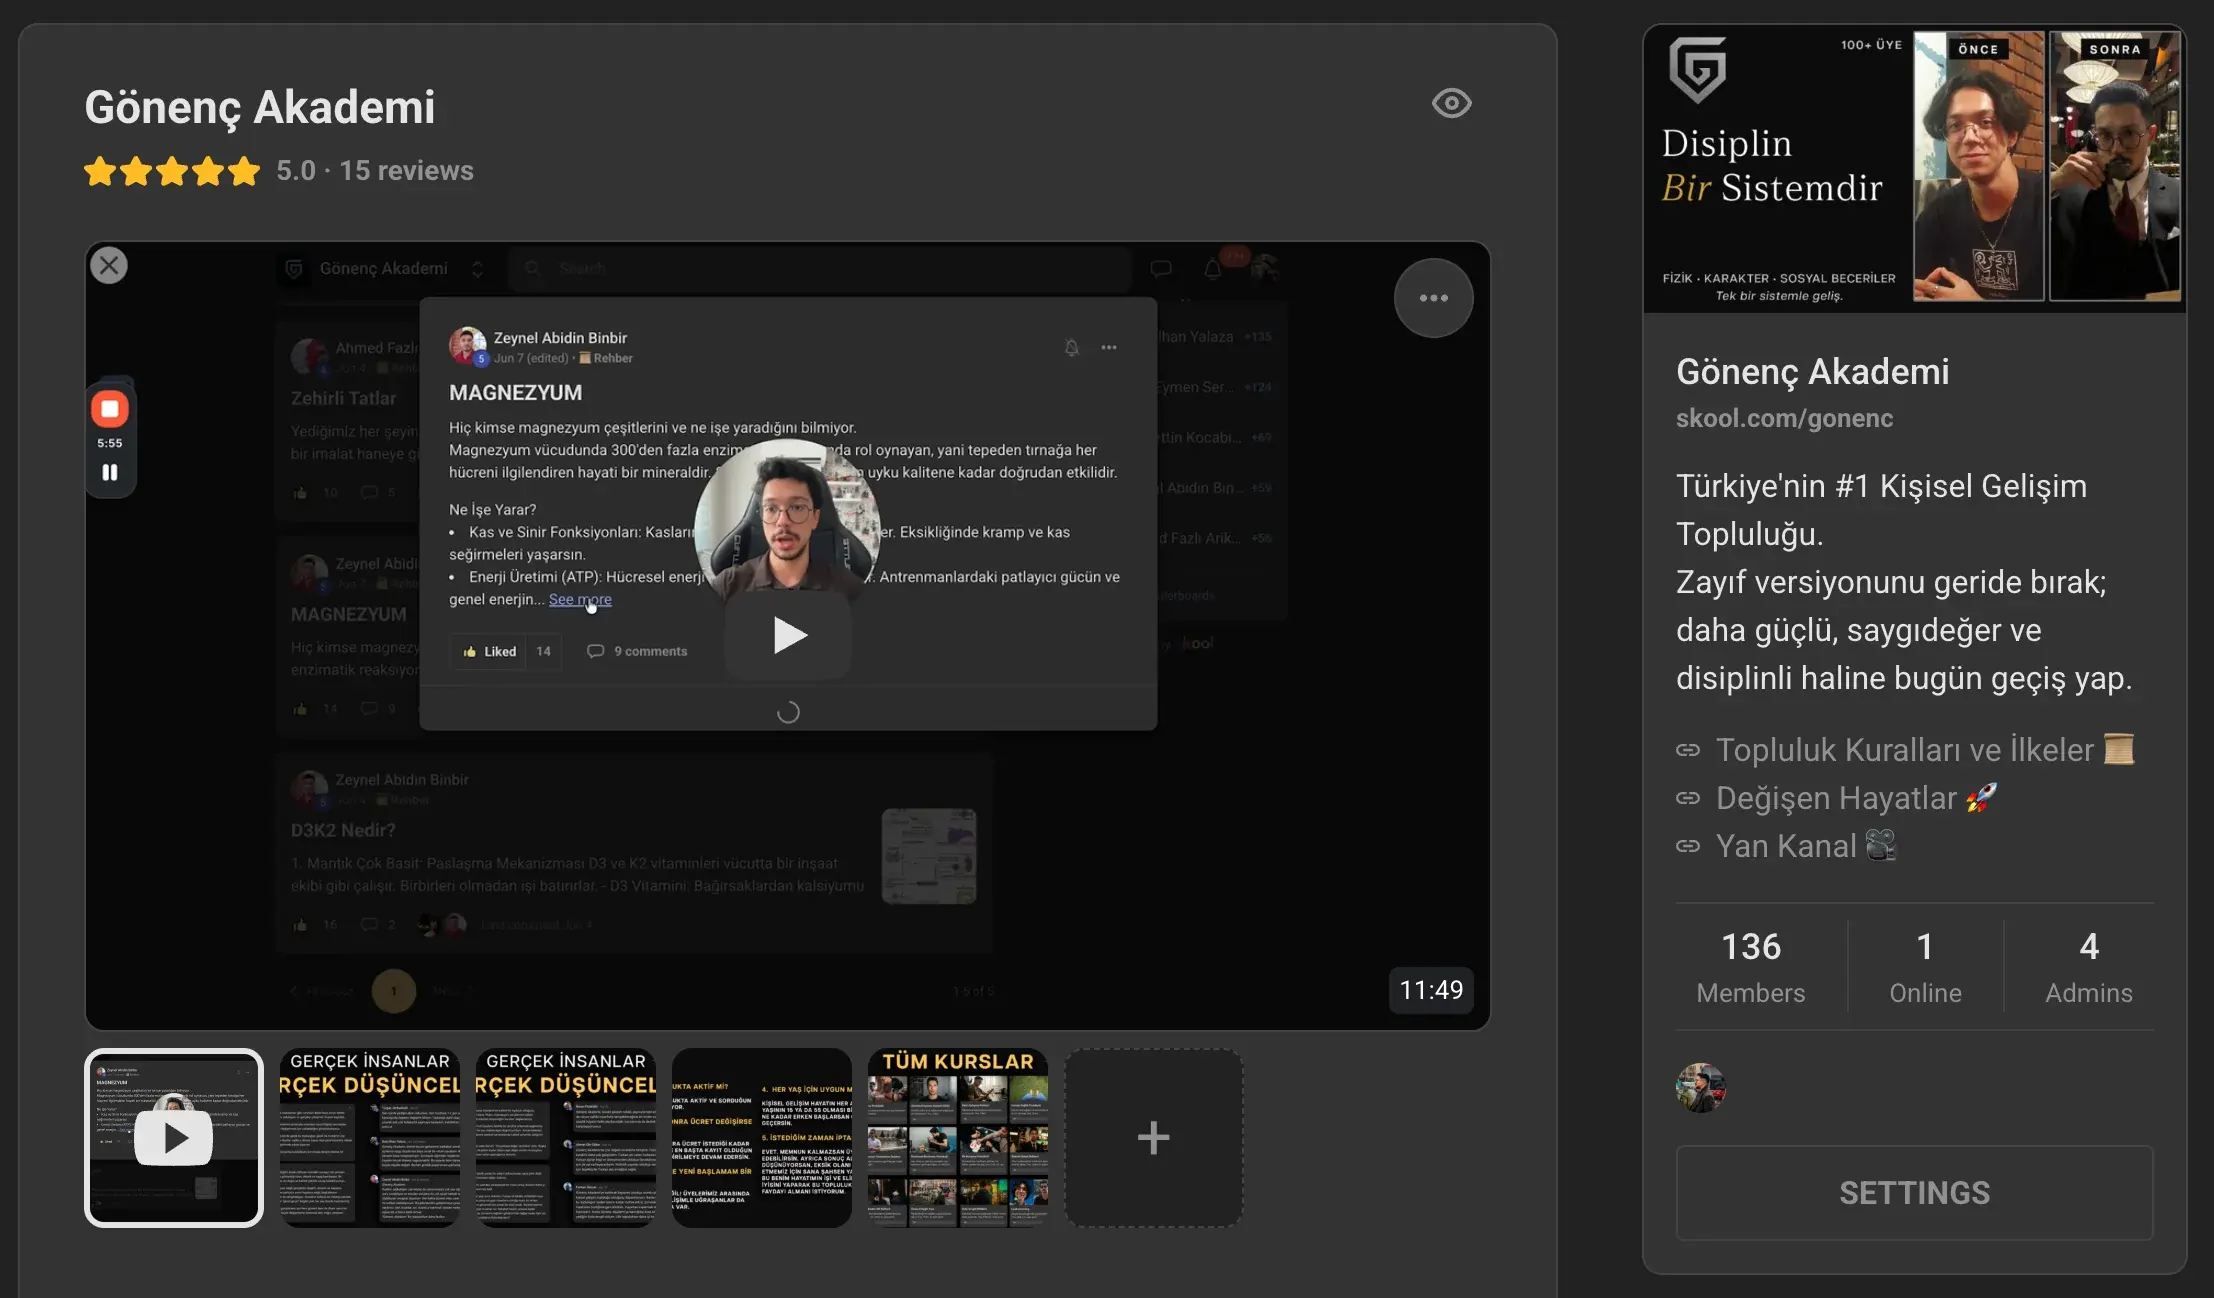Screen dimensions: 2214x1298
Task: Open the black FAQ text thumbnail
Action: pyautogui.click(x=762, y=1137)
